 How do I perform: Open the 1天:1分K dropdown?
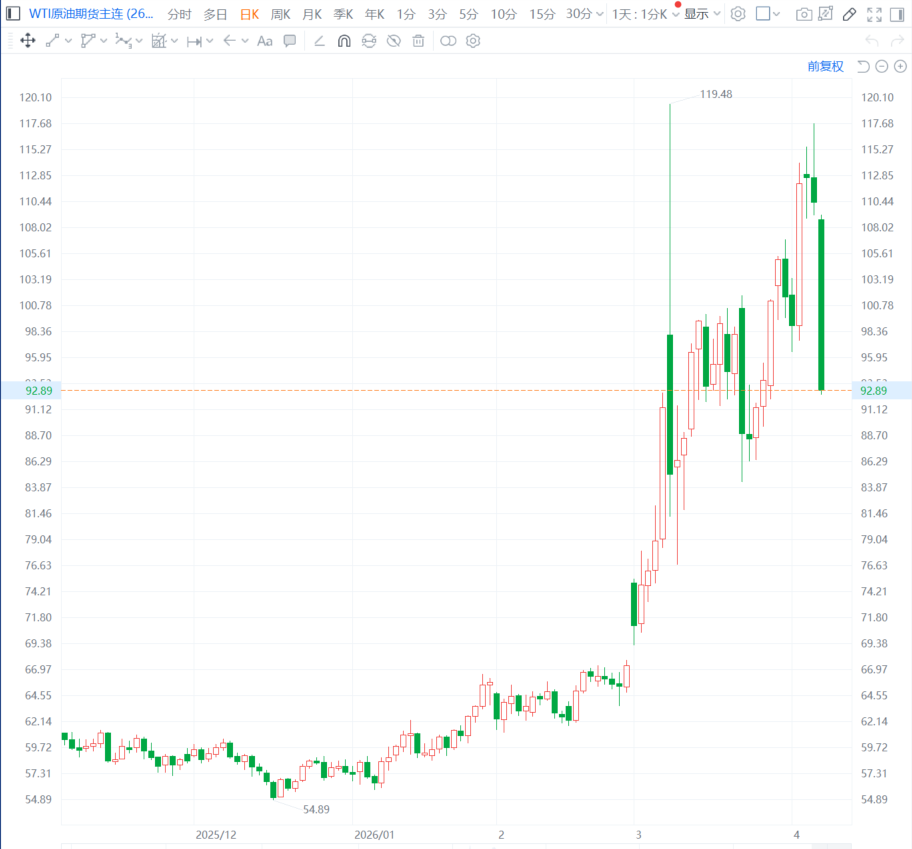[x=646, y=14]
